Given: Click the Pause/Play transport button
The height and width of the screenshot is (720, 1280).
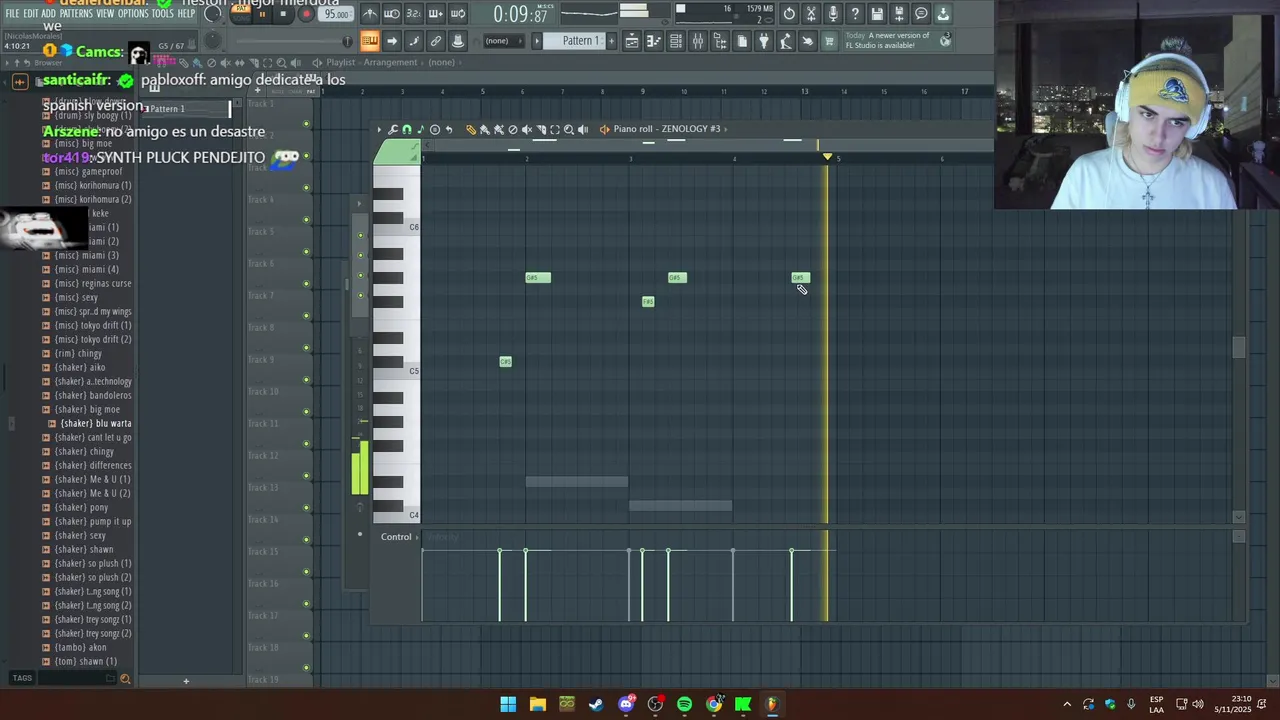Looking at the screenshot, I should [262, 14].
